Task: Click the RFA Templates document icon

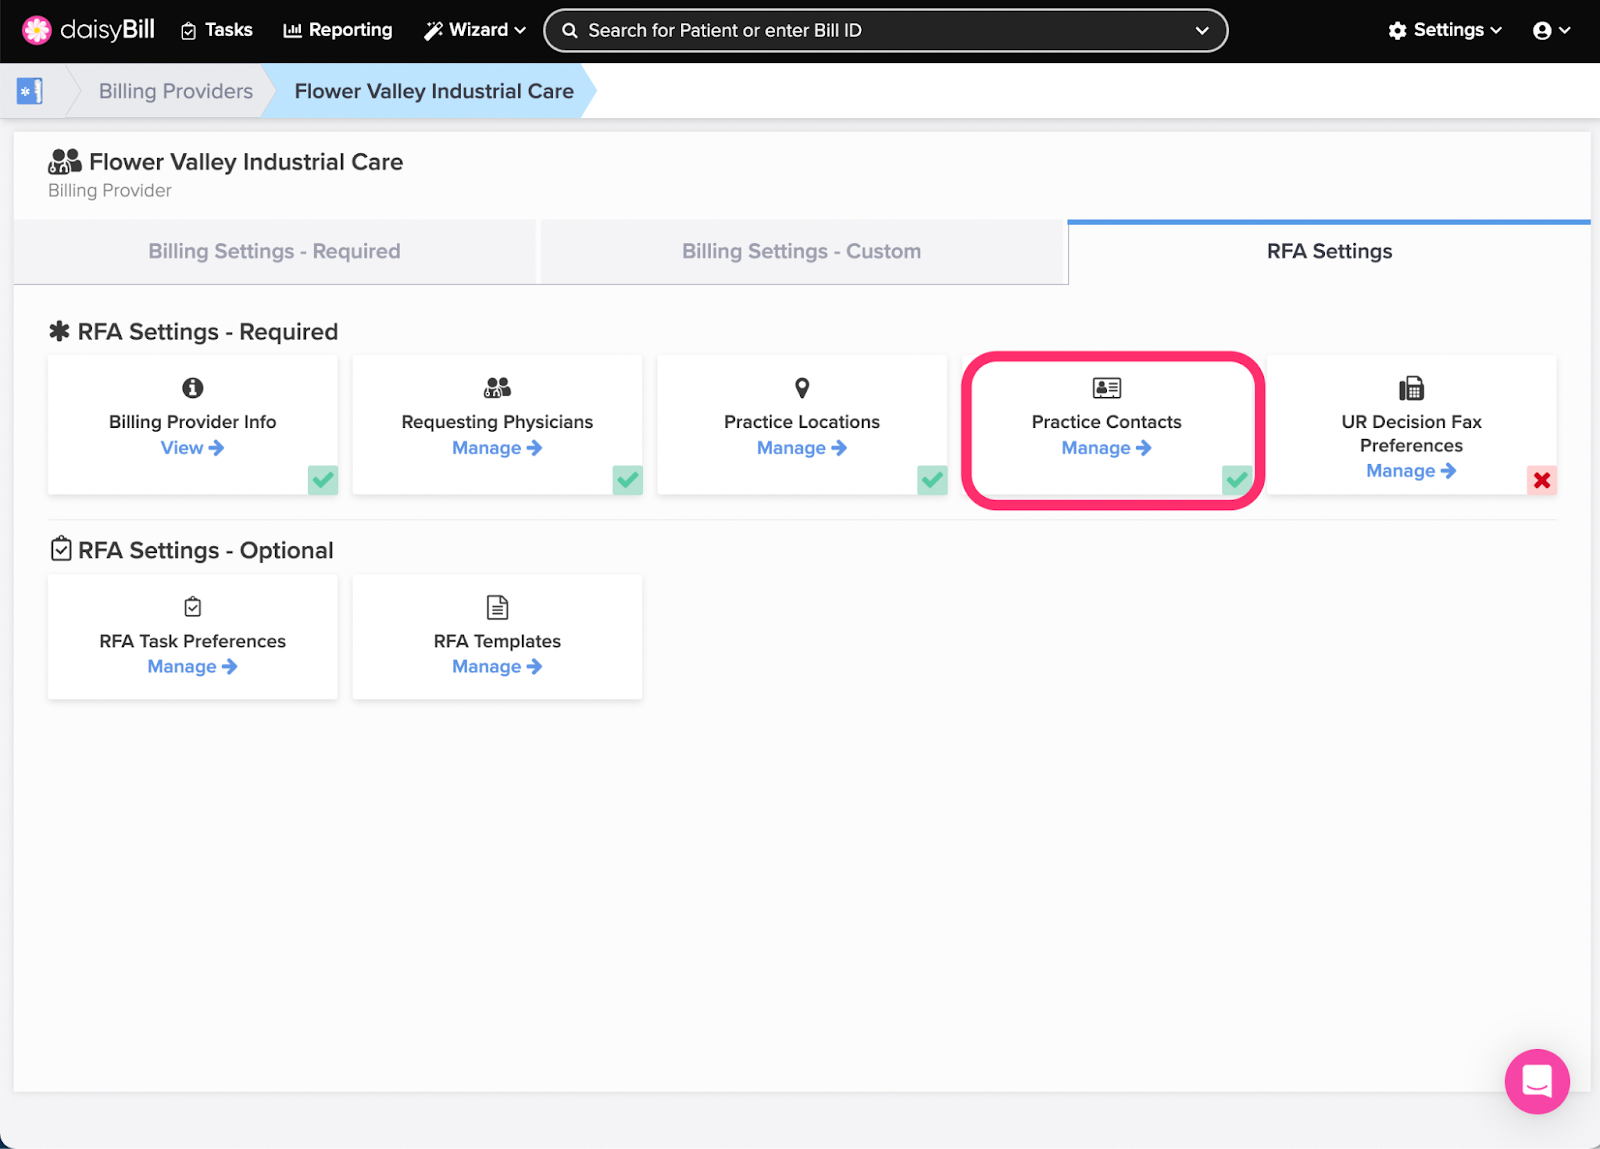Action: point(497,607)
